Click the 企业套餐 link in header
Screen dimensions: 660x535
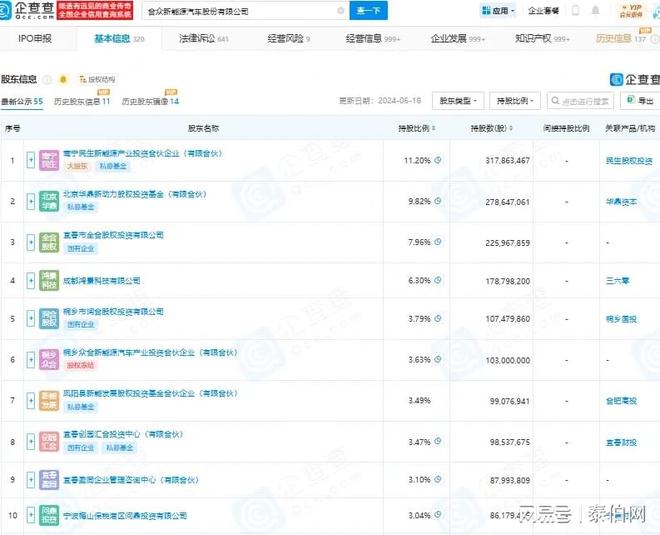[x=543, y=11]
